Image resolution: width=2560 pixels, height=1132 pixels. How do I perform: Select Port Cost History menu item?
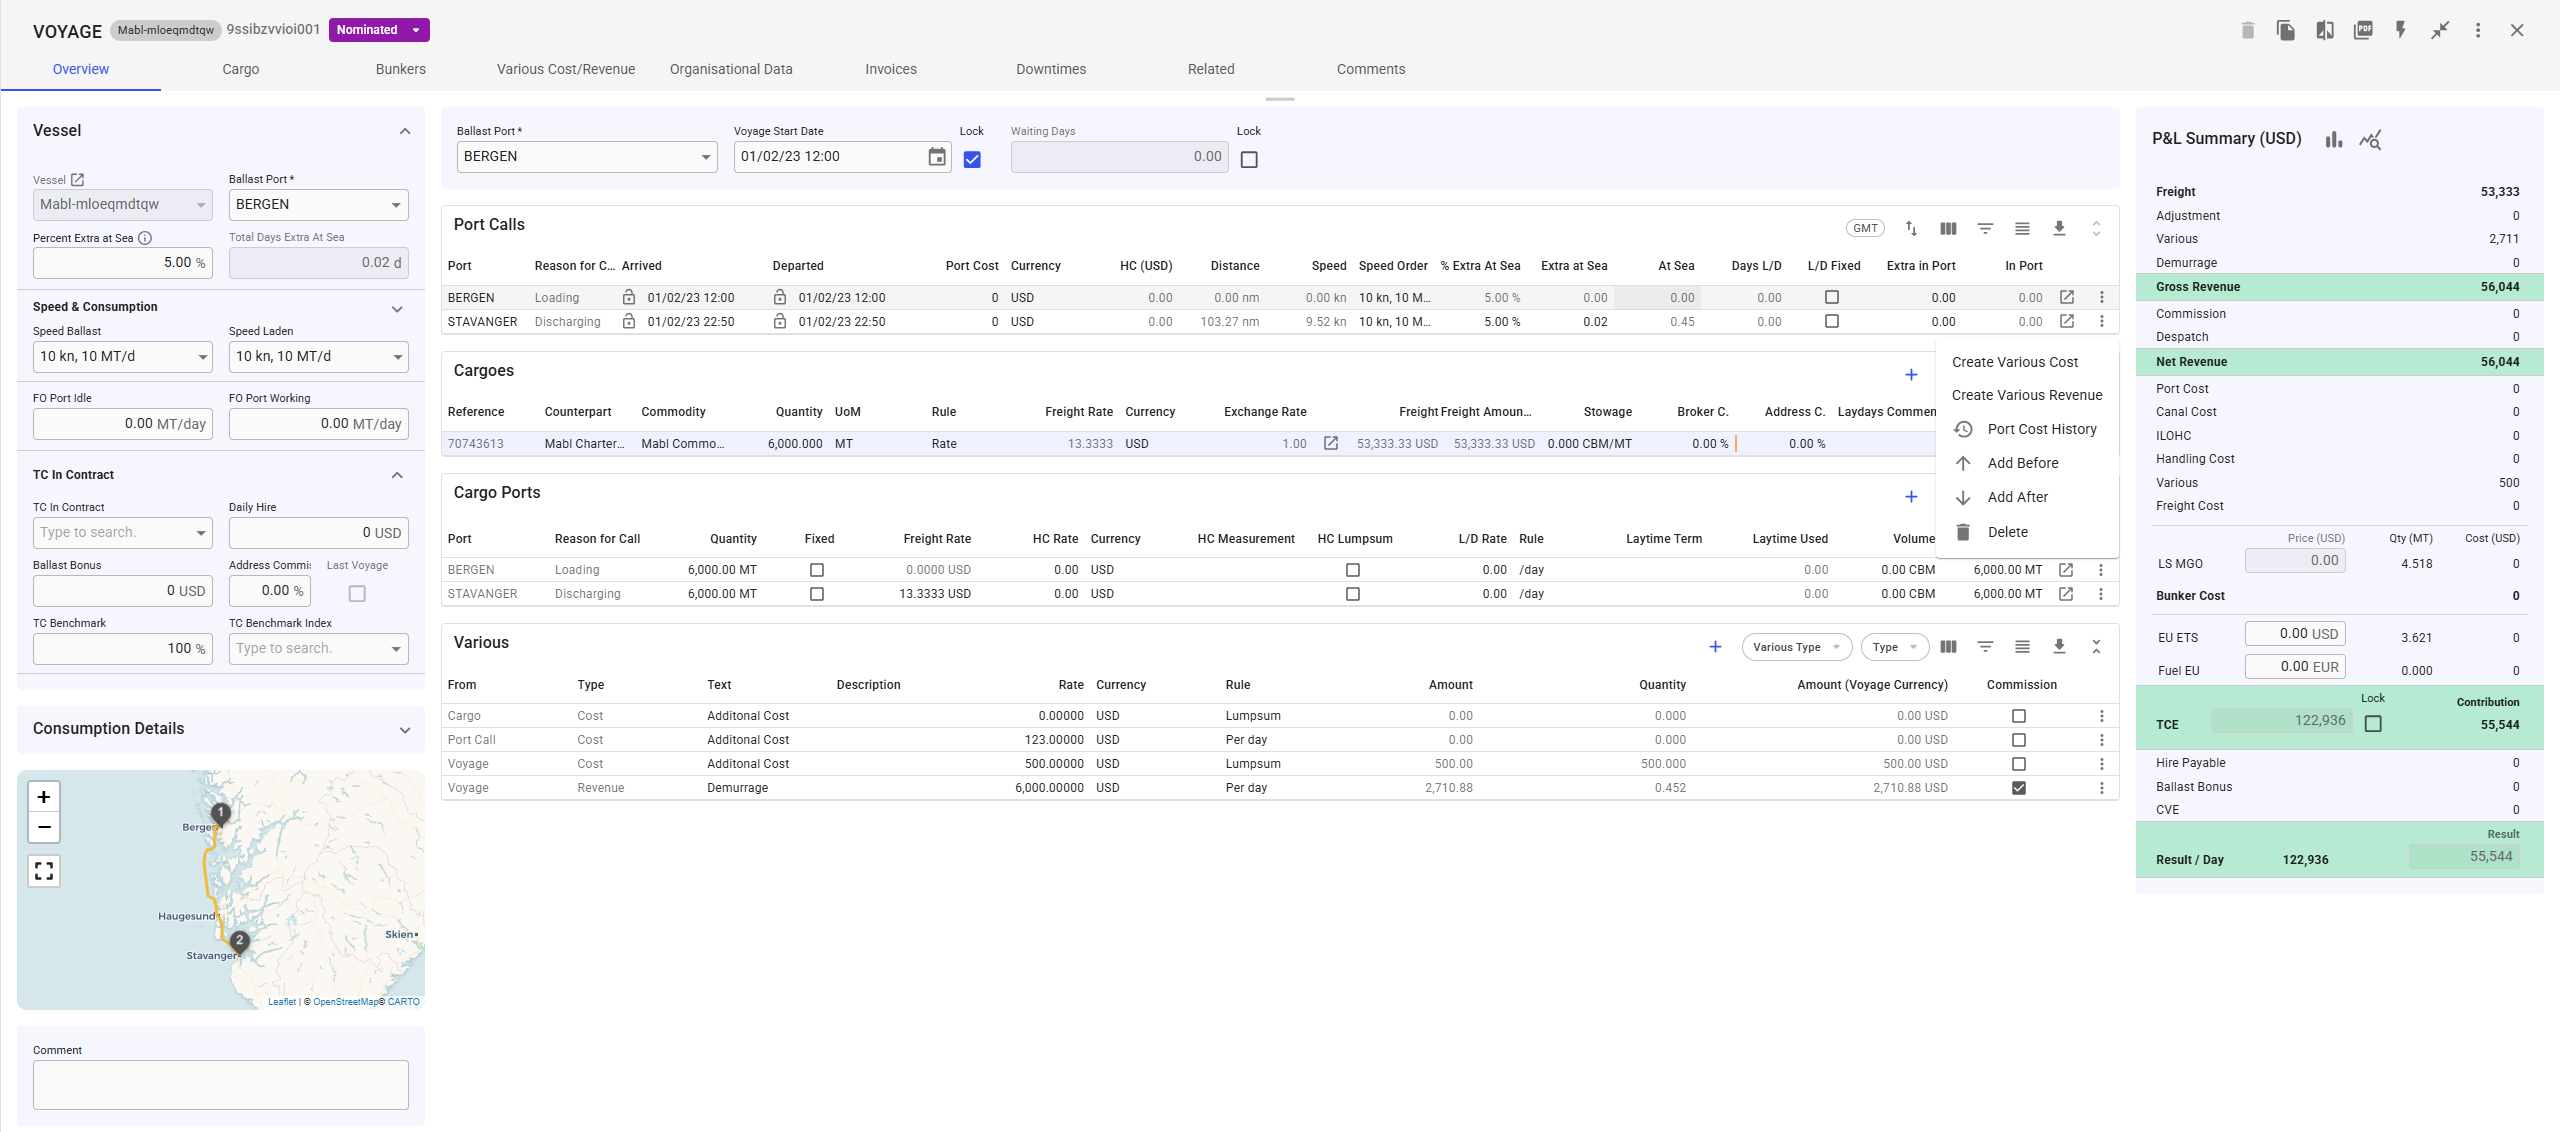2041,429
